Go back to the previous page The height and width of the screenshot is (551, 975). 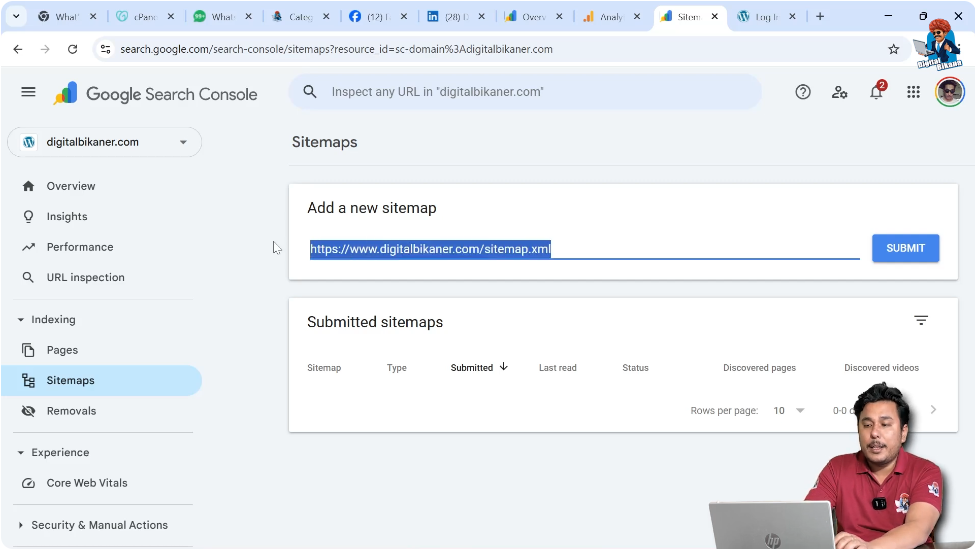coord(18,49)
